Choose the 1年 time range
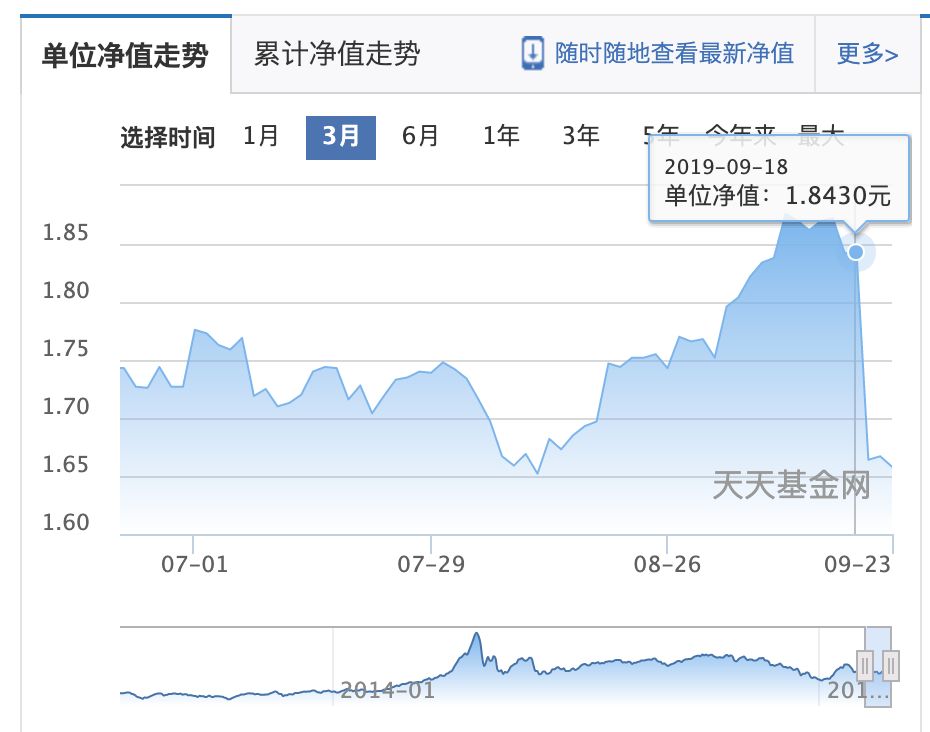 click(501, 136)
